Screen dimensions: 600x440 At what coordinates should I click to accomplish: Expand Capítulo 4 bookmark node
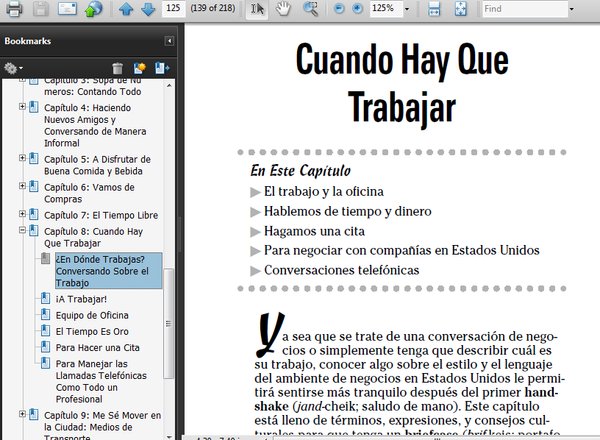(x=23, y=106)
